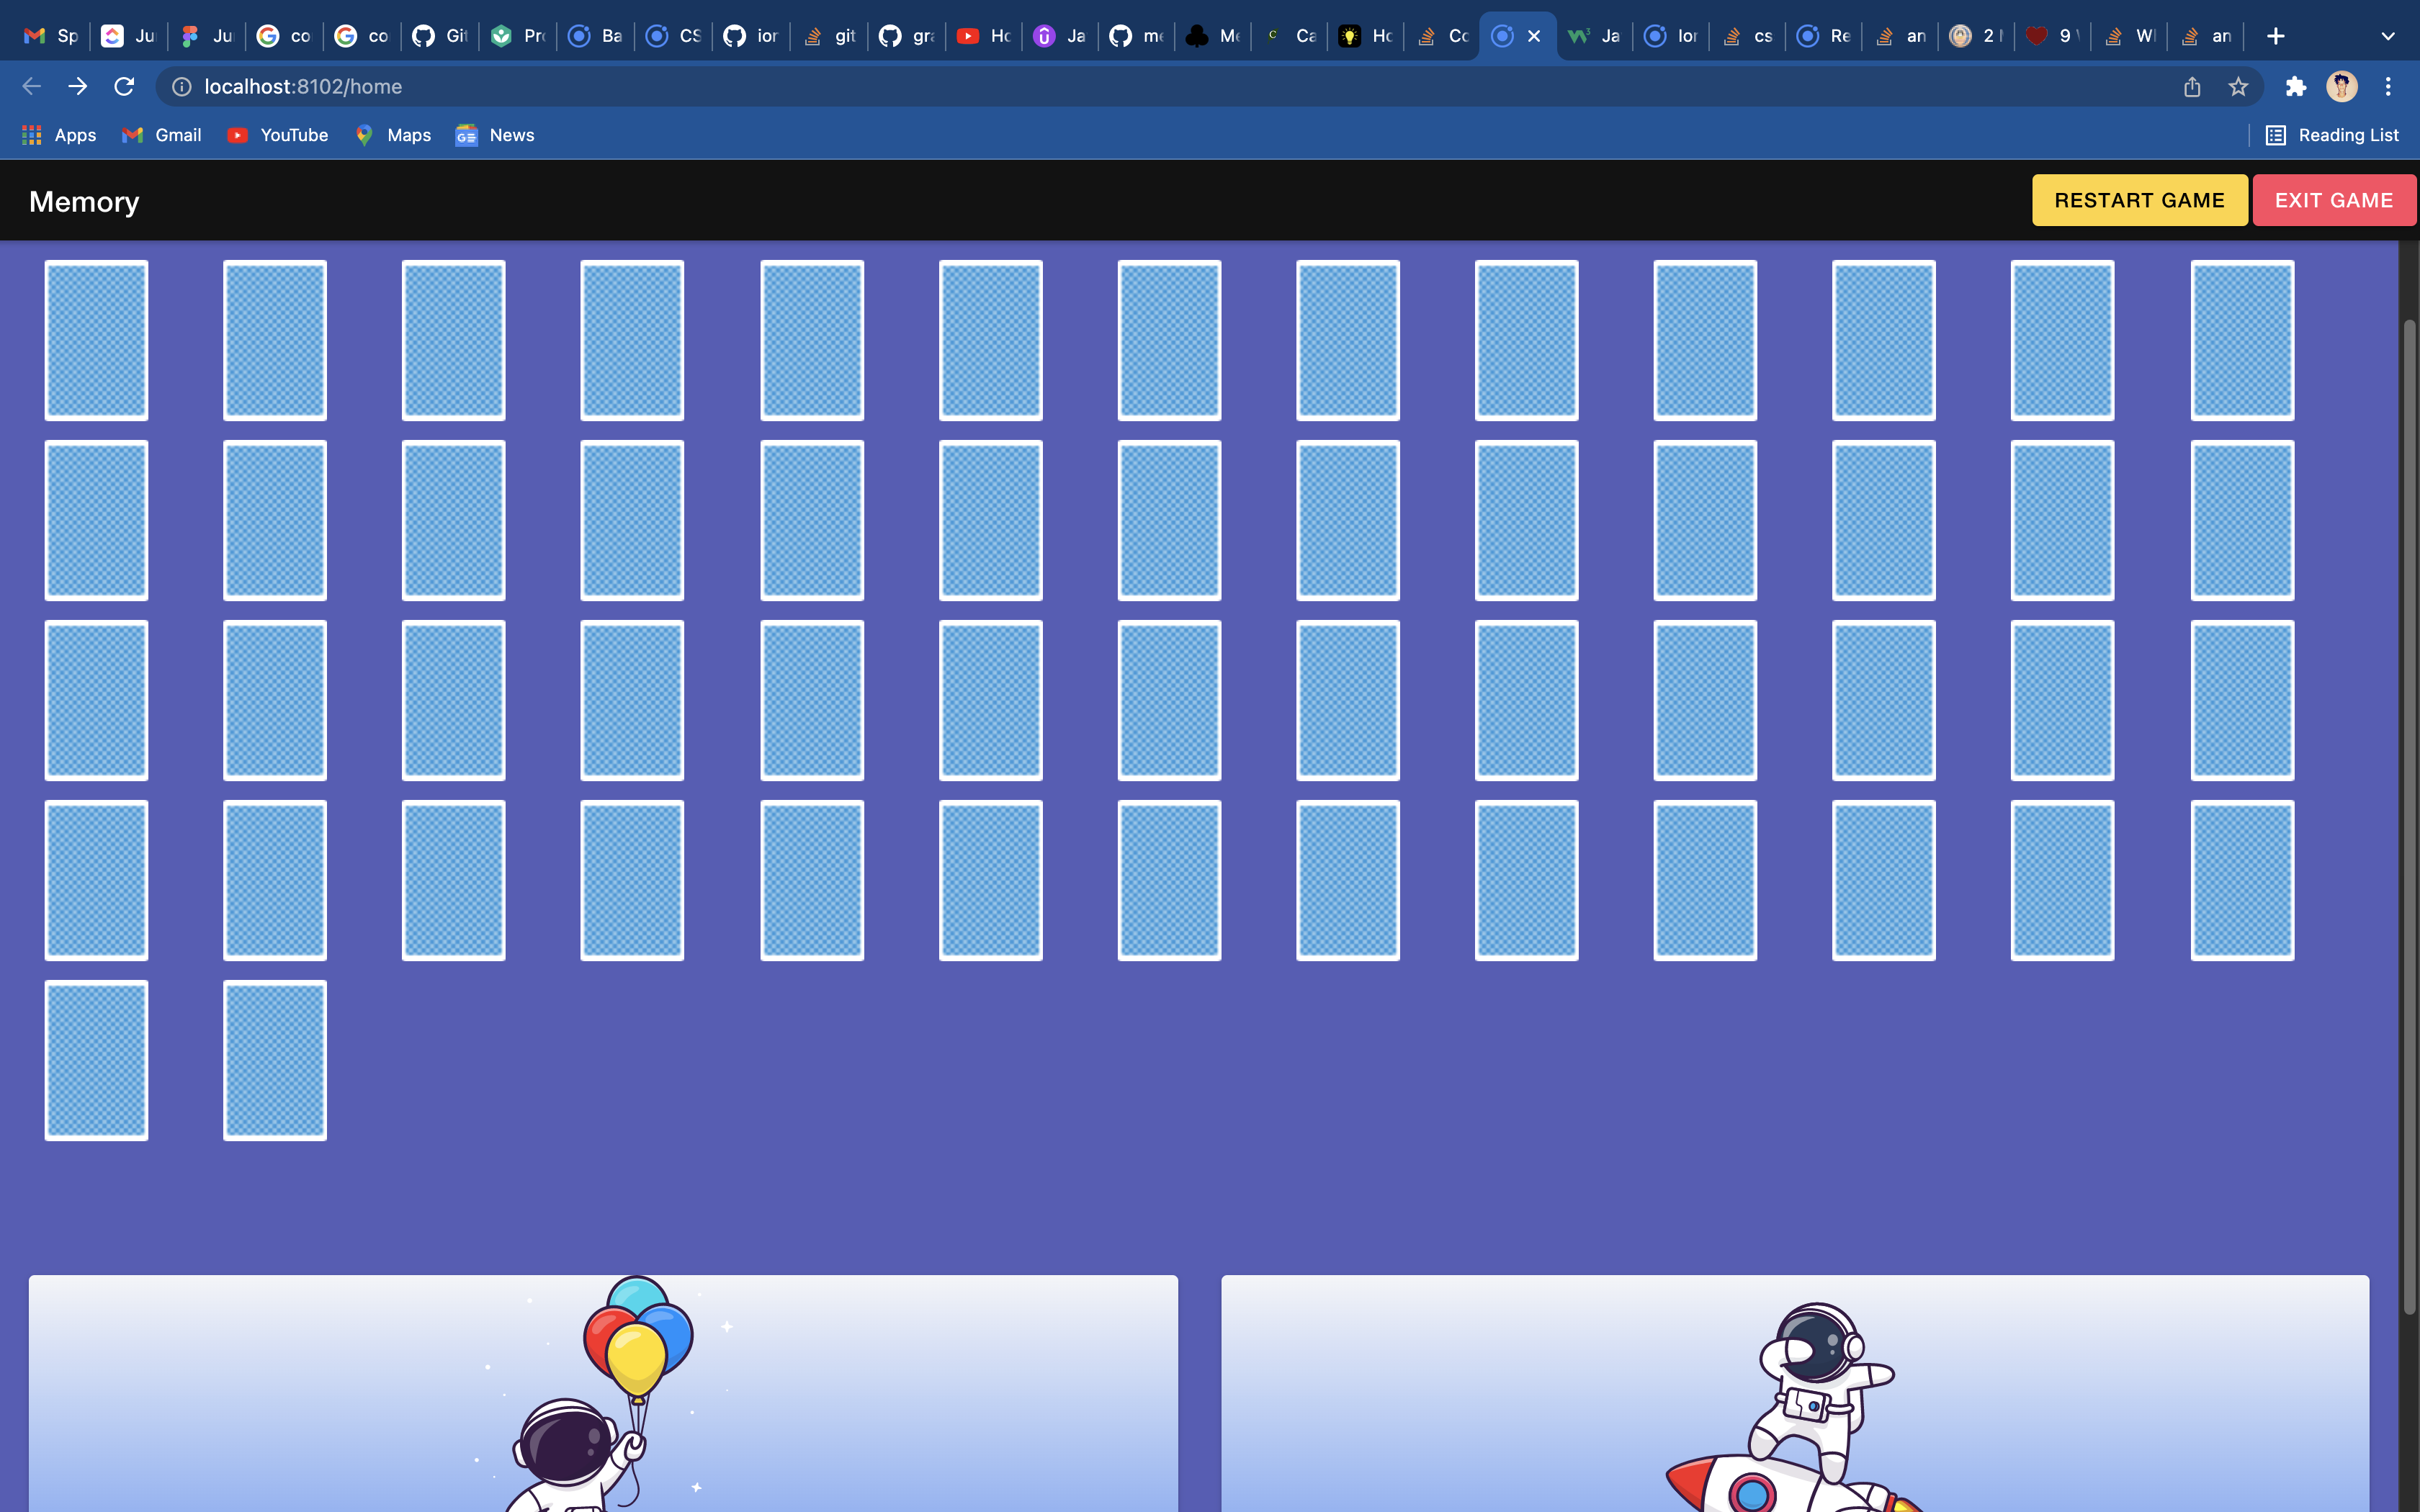Screen dimensions: 2420x1512
Task: Switch to the Stack Overflow 'Wl' tab
Action: coord(2130,36)
